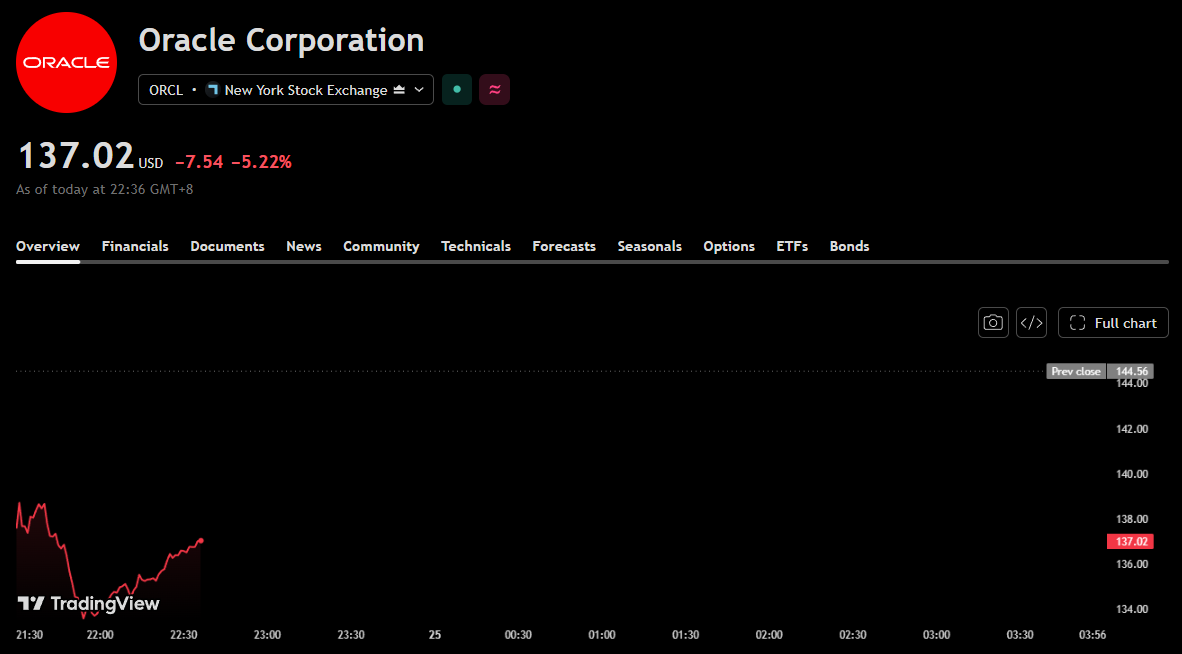
Task: Click the 25 date axis label
Action: point(434,634)
